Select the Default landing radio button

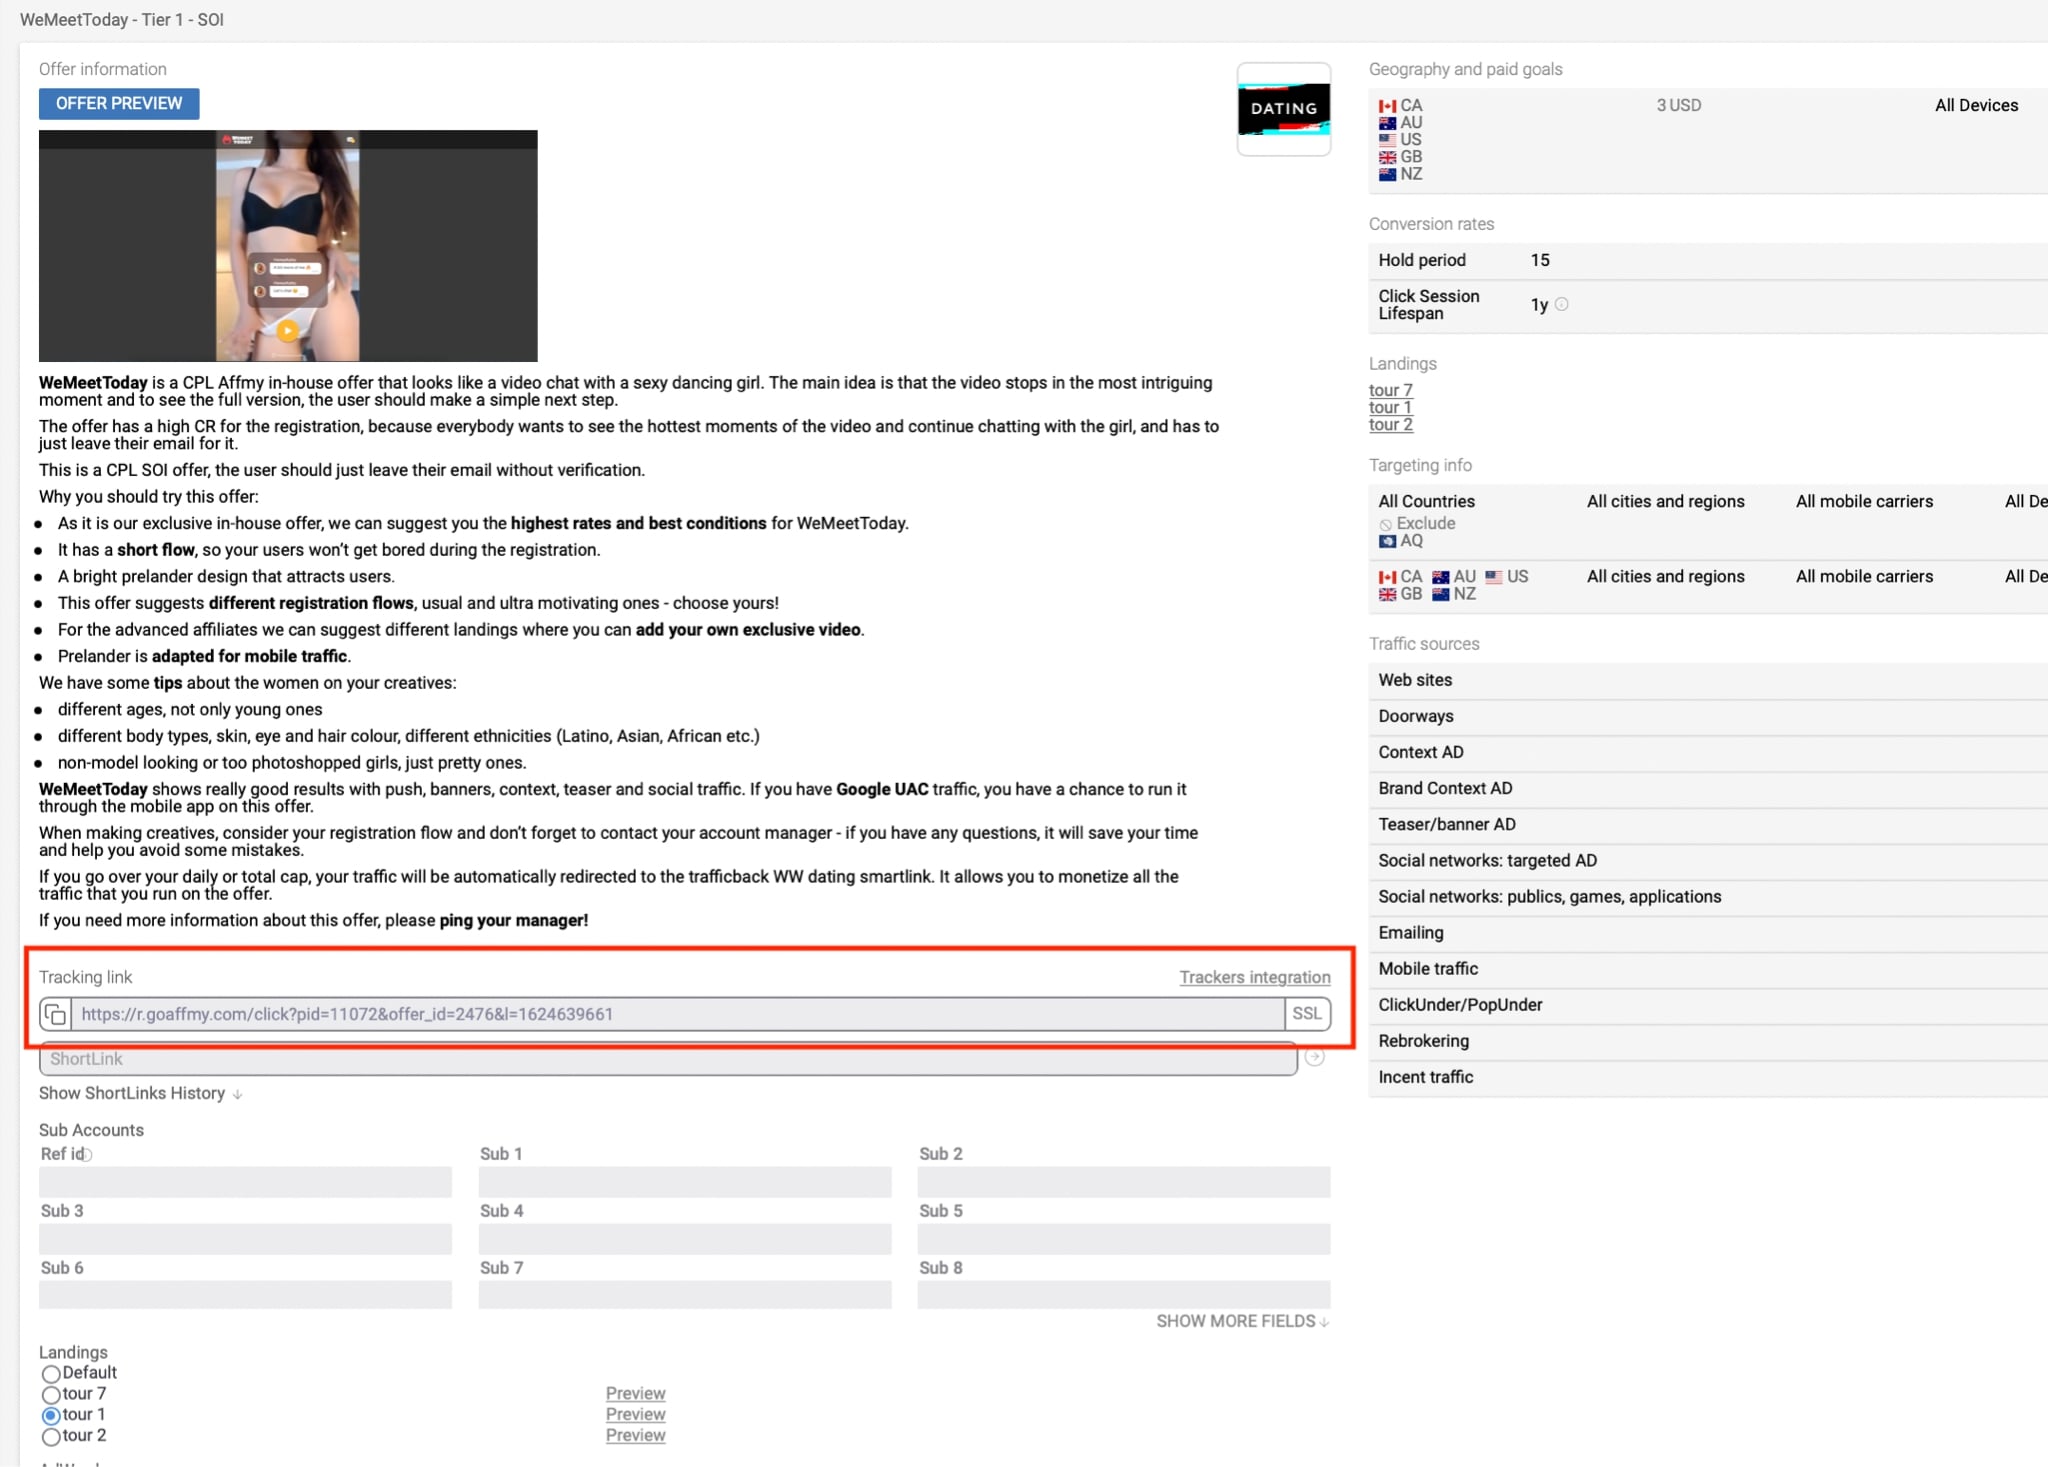click(x=50, y=1374)
